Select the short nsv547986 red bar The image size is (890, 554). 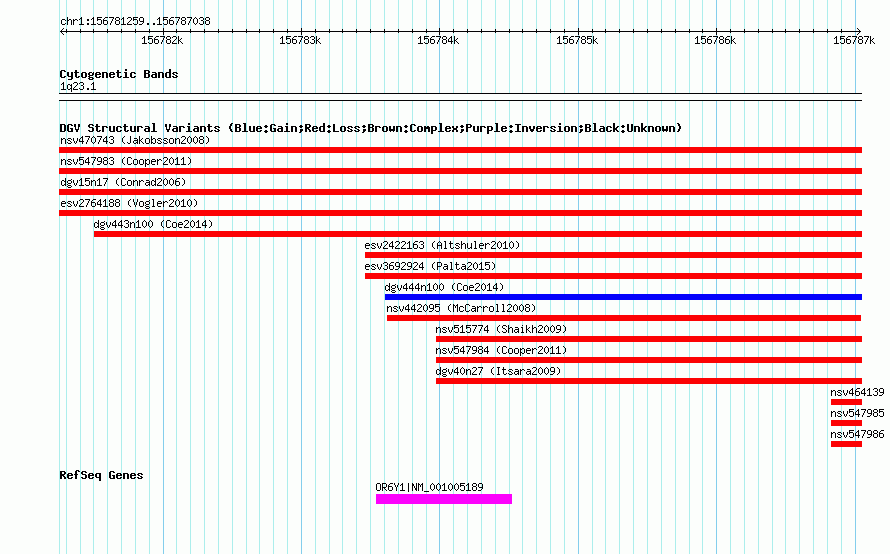[x=846, y=444]
